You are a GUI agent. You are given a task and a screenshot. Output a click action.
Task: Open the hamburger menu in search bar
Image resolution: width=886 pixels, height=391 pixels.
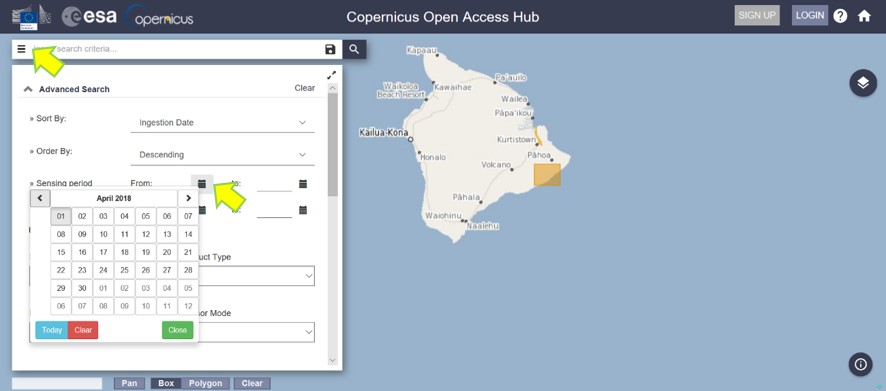[x=21, y=49]
